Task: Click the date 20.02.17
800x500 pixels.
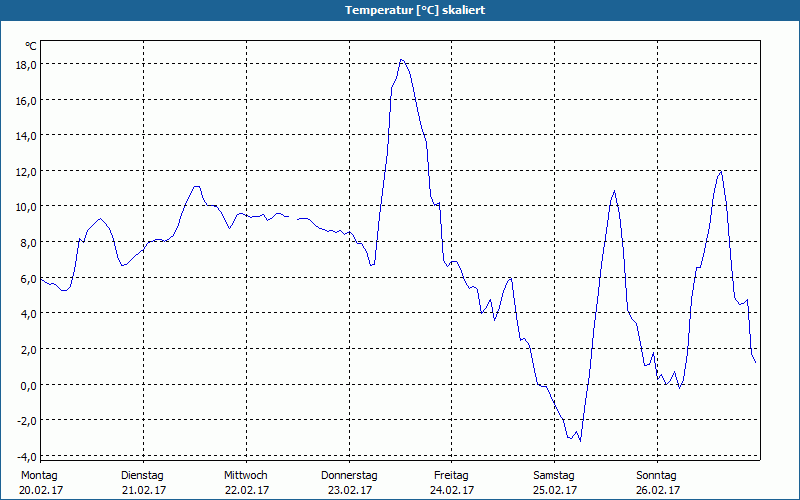Action: point(41,490)
